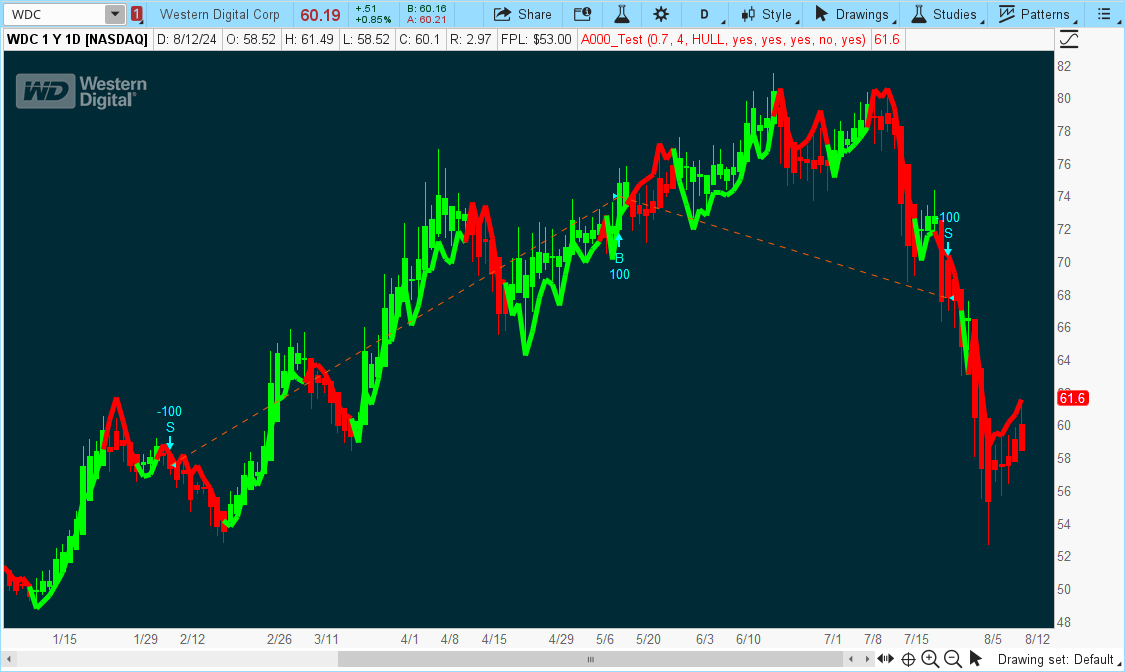Open the Studies menu
The width and height of the screenshot is (1125, 672).
[945, 14]
